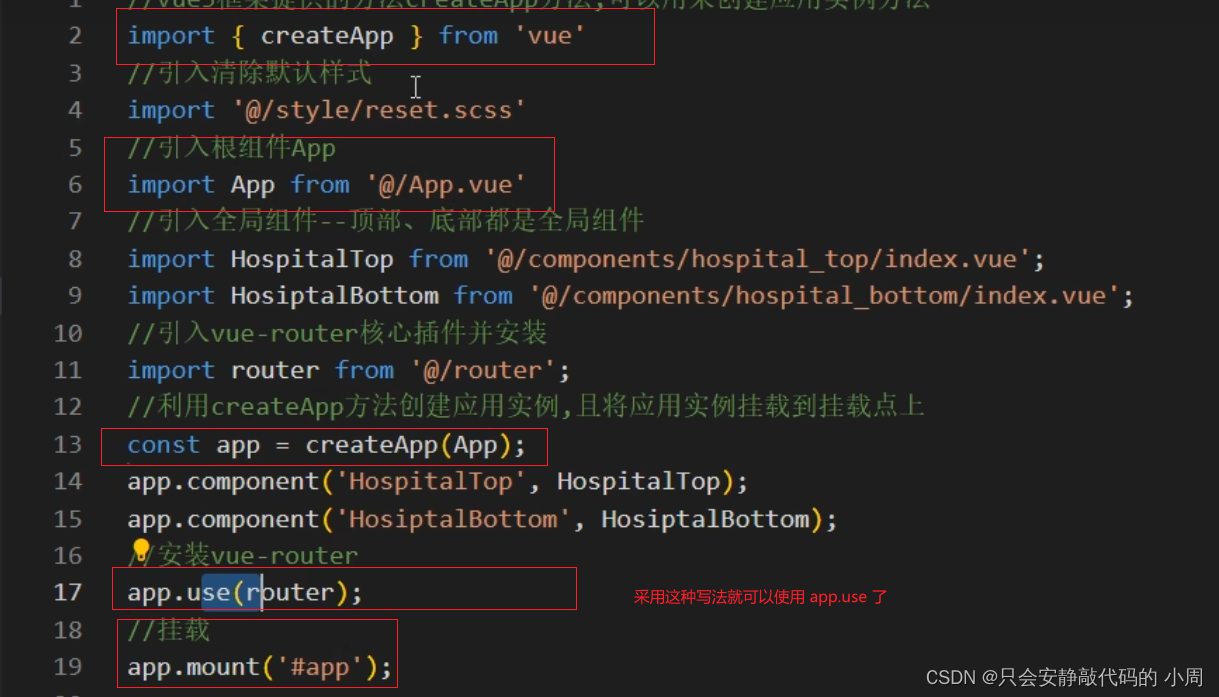Click 'app.component' on line 14
Screen dimensions: 1219x697
tap(223, 482)
